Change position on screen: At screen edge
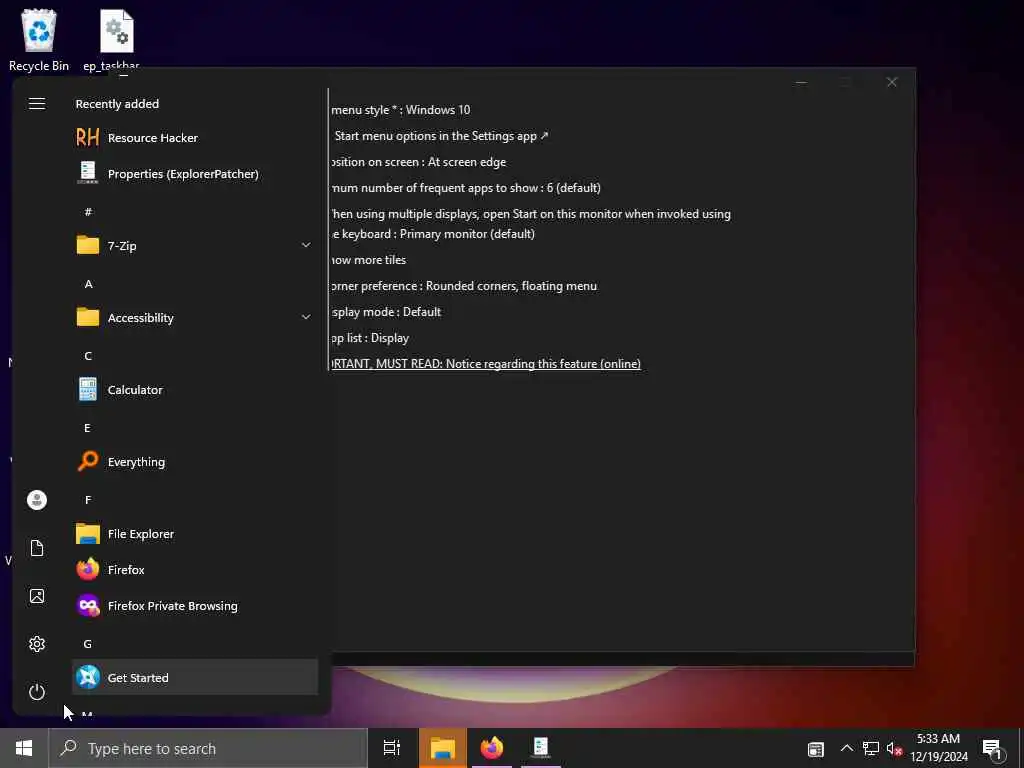 [x=418, y=162]
